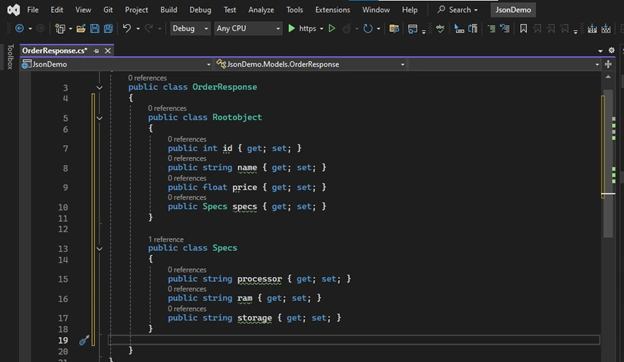Screen dimensions: 624x362
Task: Click the first download-style toolbar icon
Action: (592, 28)
